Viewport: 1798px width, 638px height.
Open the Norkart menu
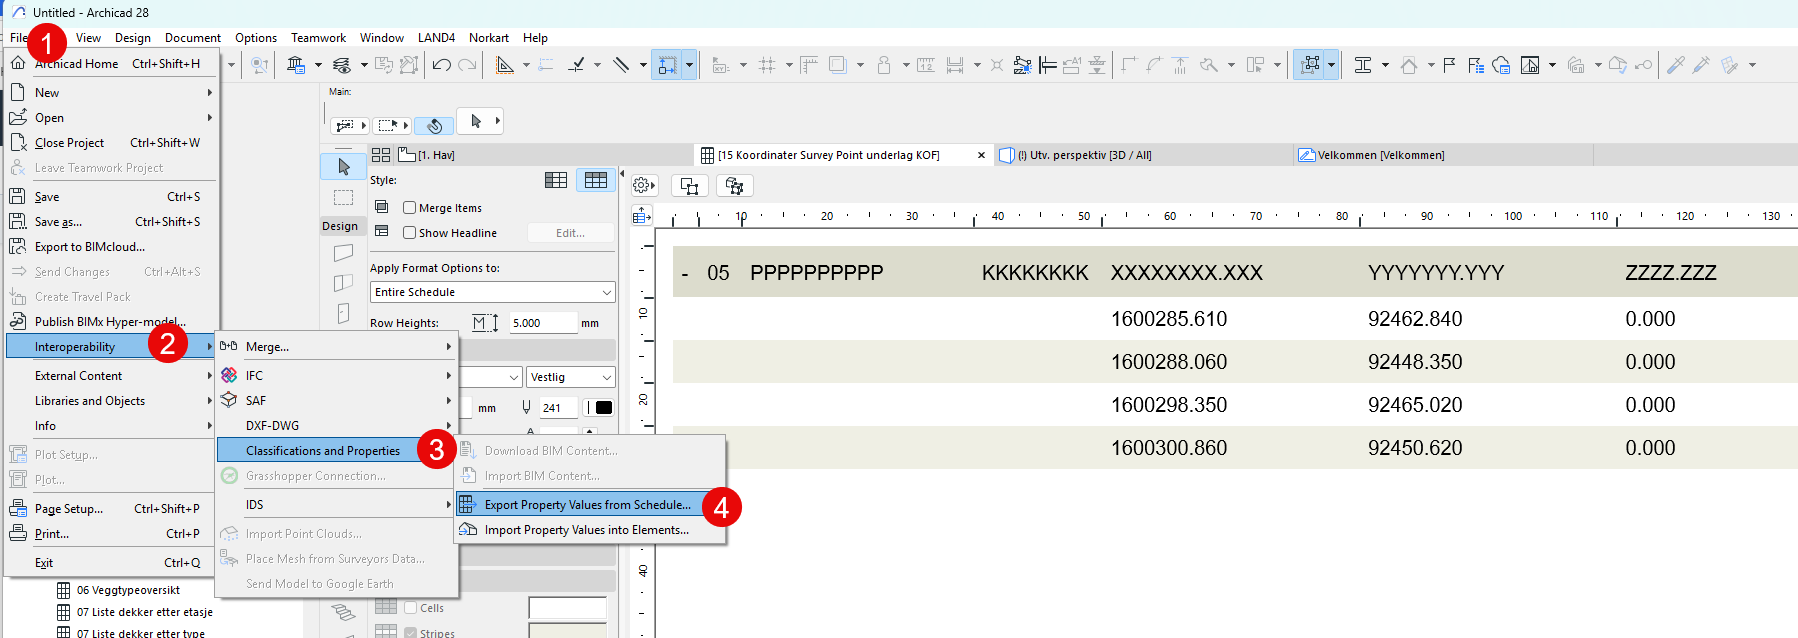[489, 38]
